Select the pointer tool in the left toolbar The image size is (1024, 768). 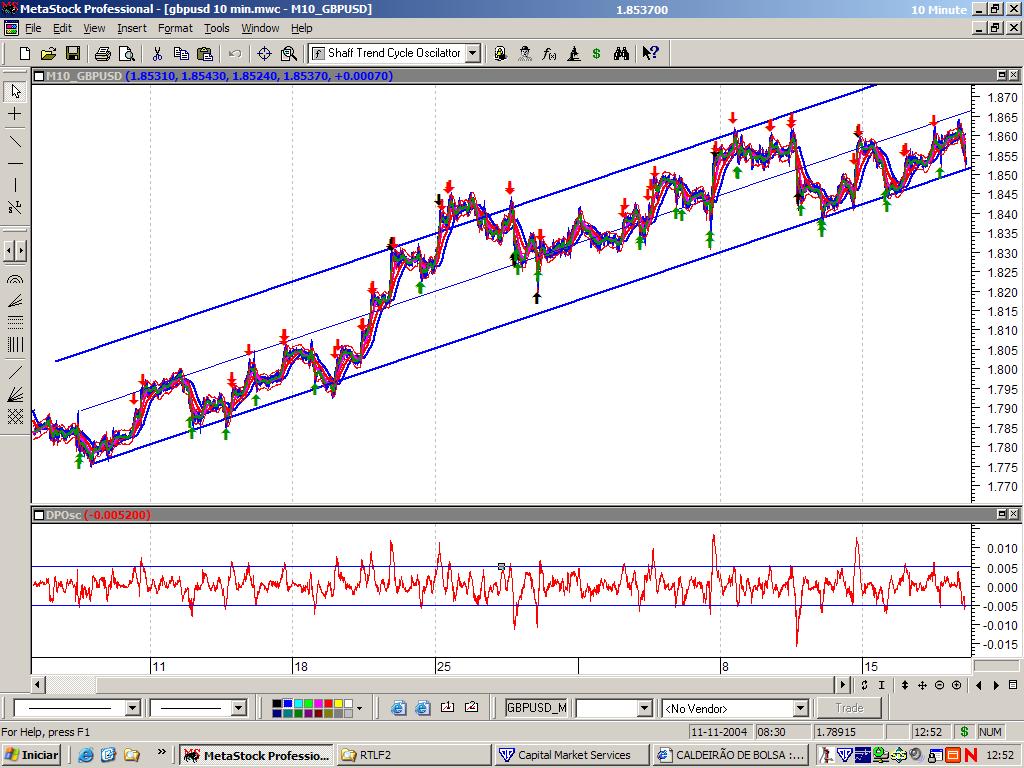[13, 91]
